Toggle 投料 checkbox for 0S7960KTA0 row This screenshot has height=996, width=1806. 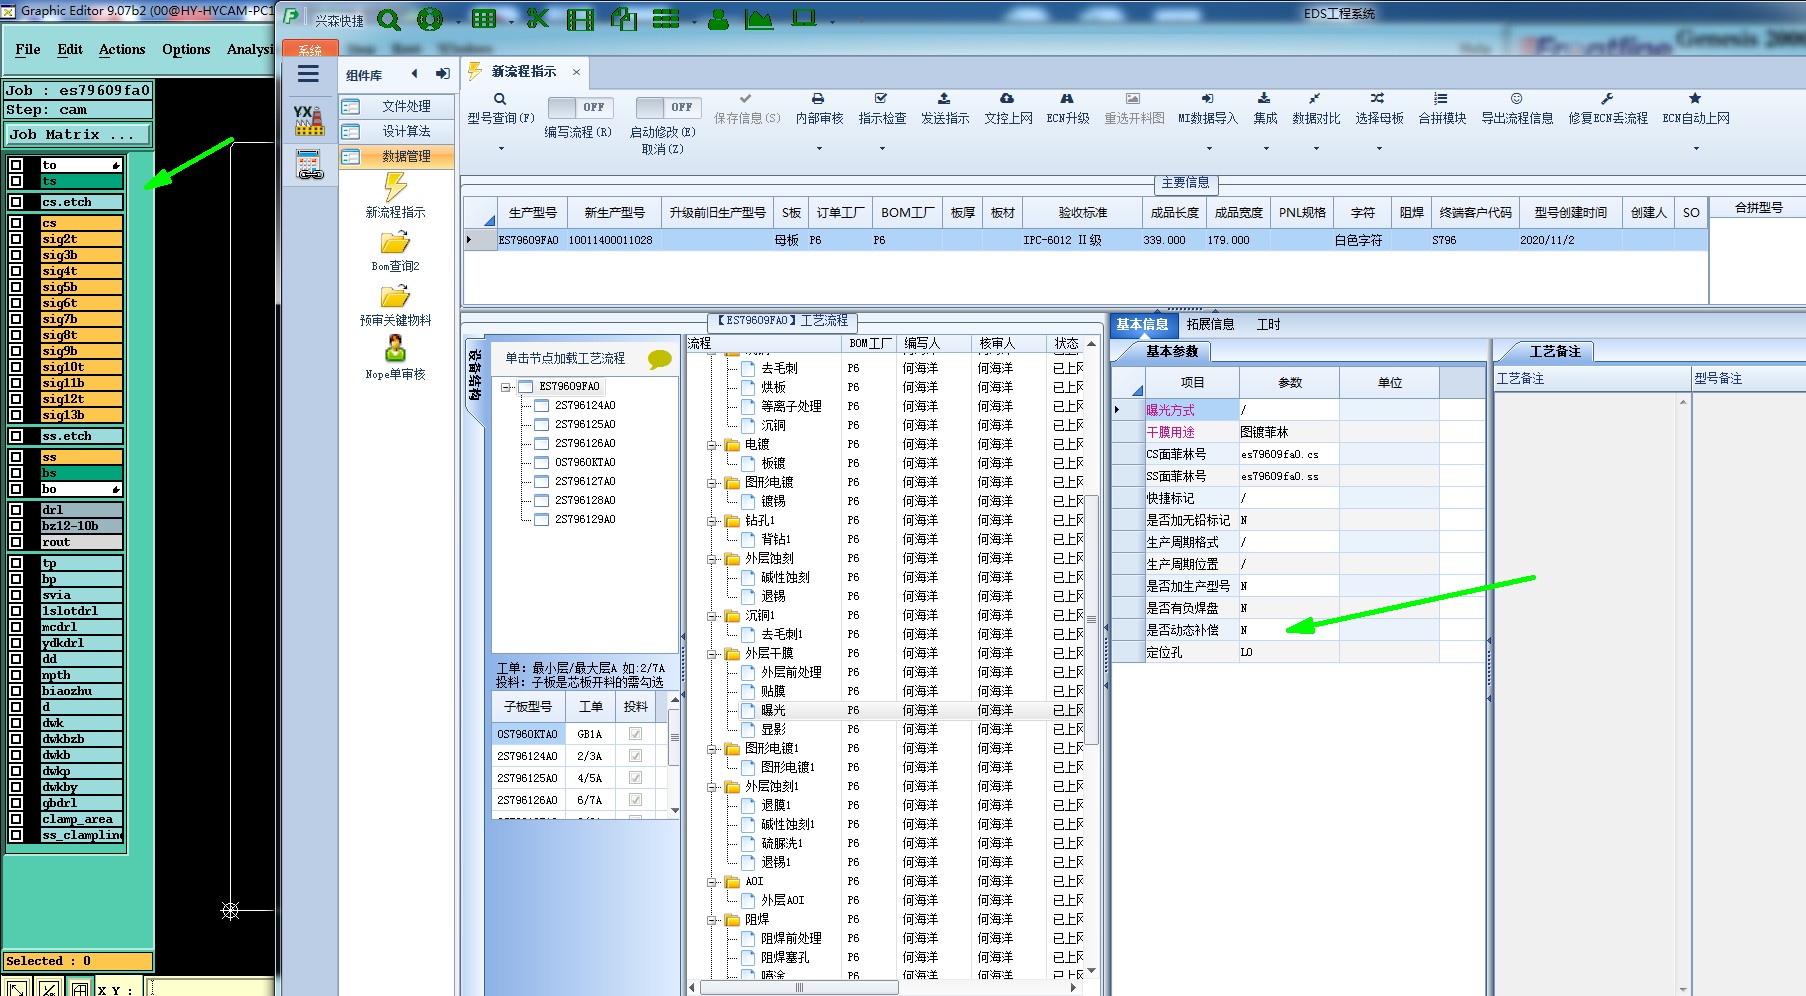pyautogui.click(x=635, y=734)
